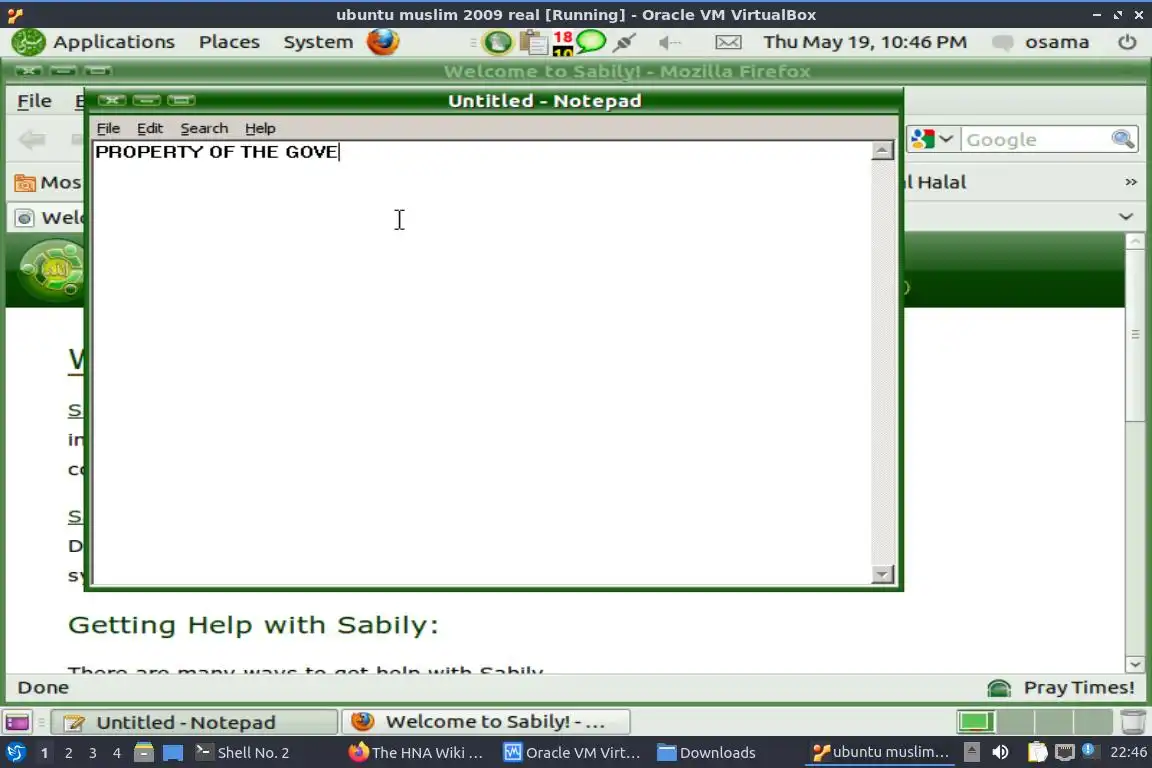Open the Firefox tab list dropdown arrow
The height and width of the screenshot is (768, 1152).
click(x=1126, y=216)
